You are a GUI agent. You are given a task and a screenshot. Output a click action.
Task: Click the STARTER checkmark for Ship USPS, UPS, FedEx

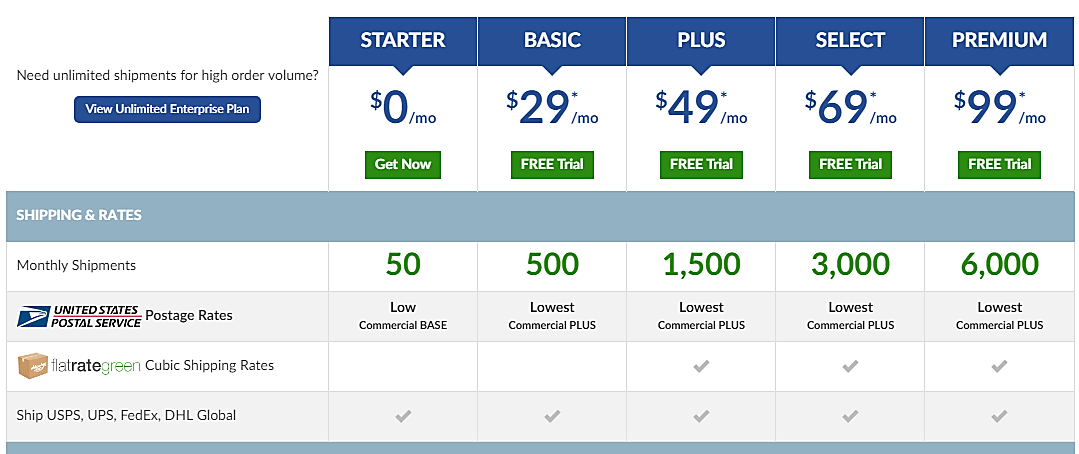click(403, 416)
